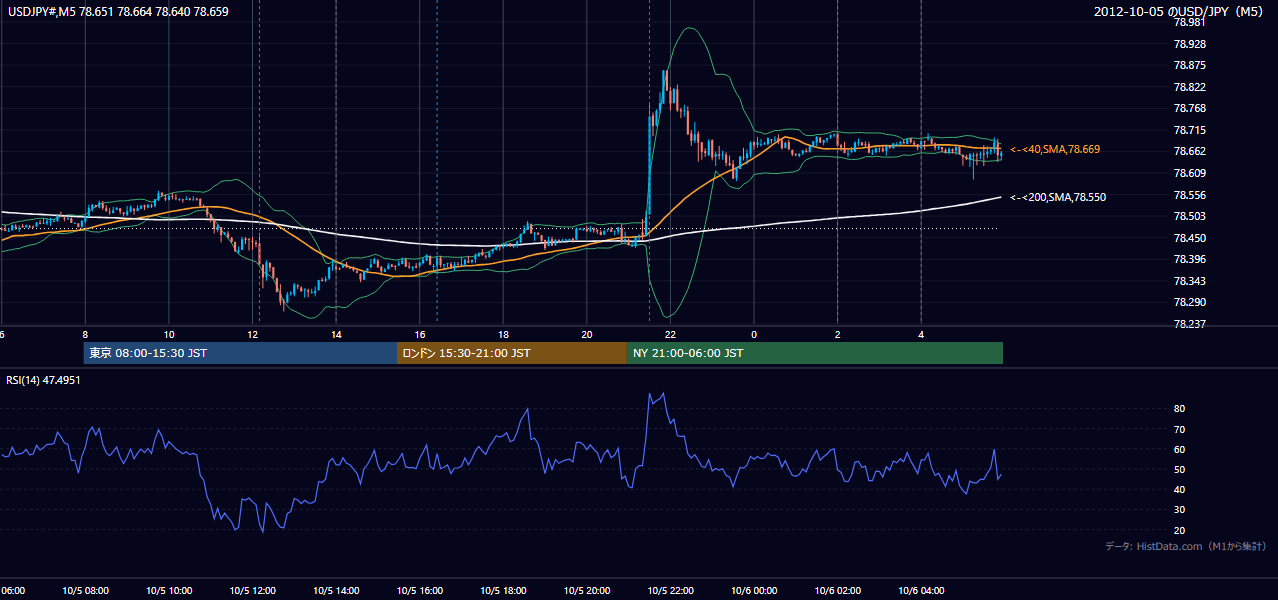Click the 10/5 22:00 time axis label
1278x600 pixels.
click(x=670, y=590)
